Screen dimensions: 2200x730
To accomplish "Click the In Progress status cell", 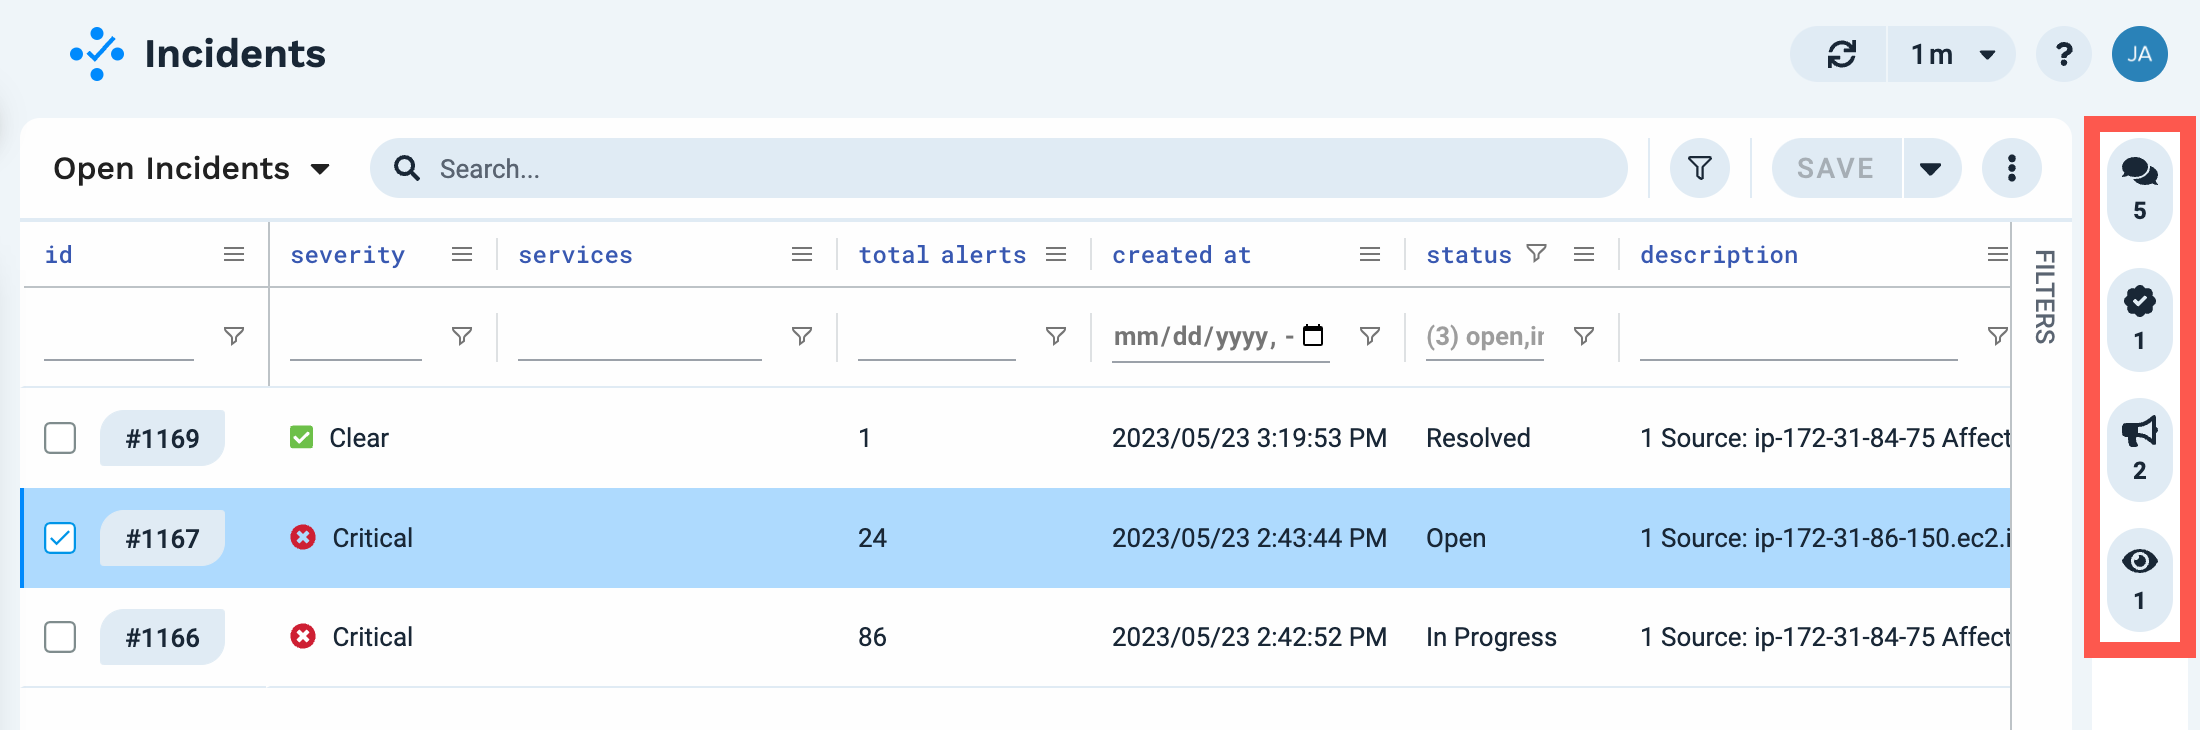I will pyautogui.click(x=1491, y=637).
